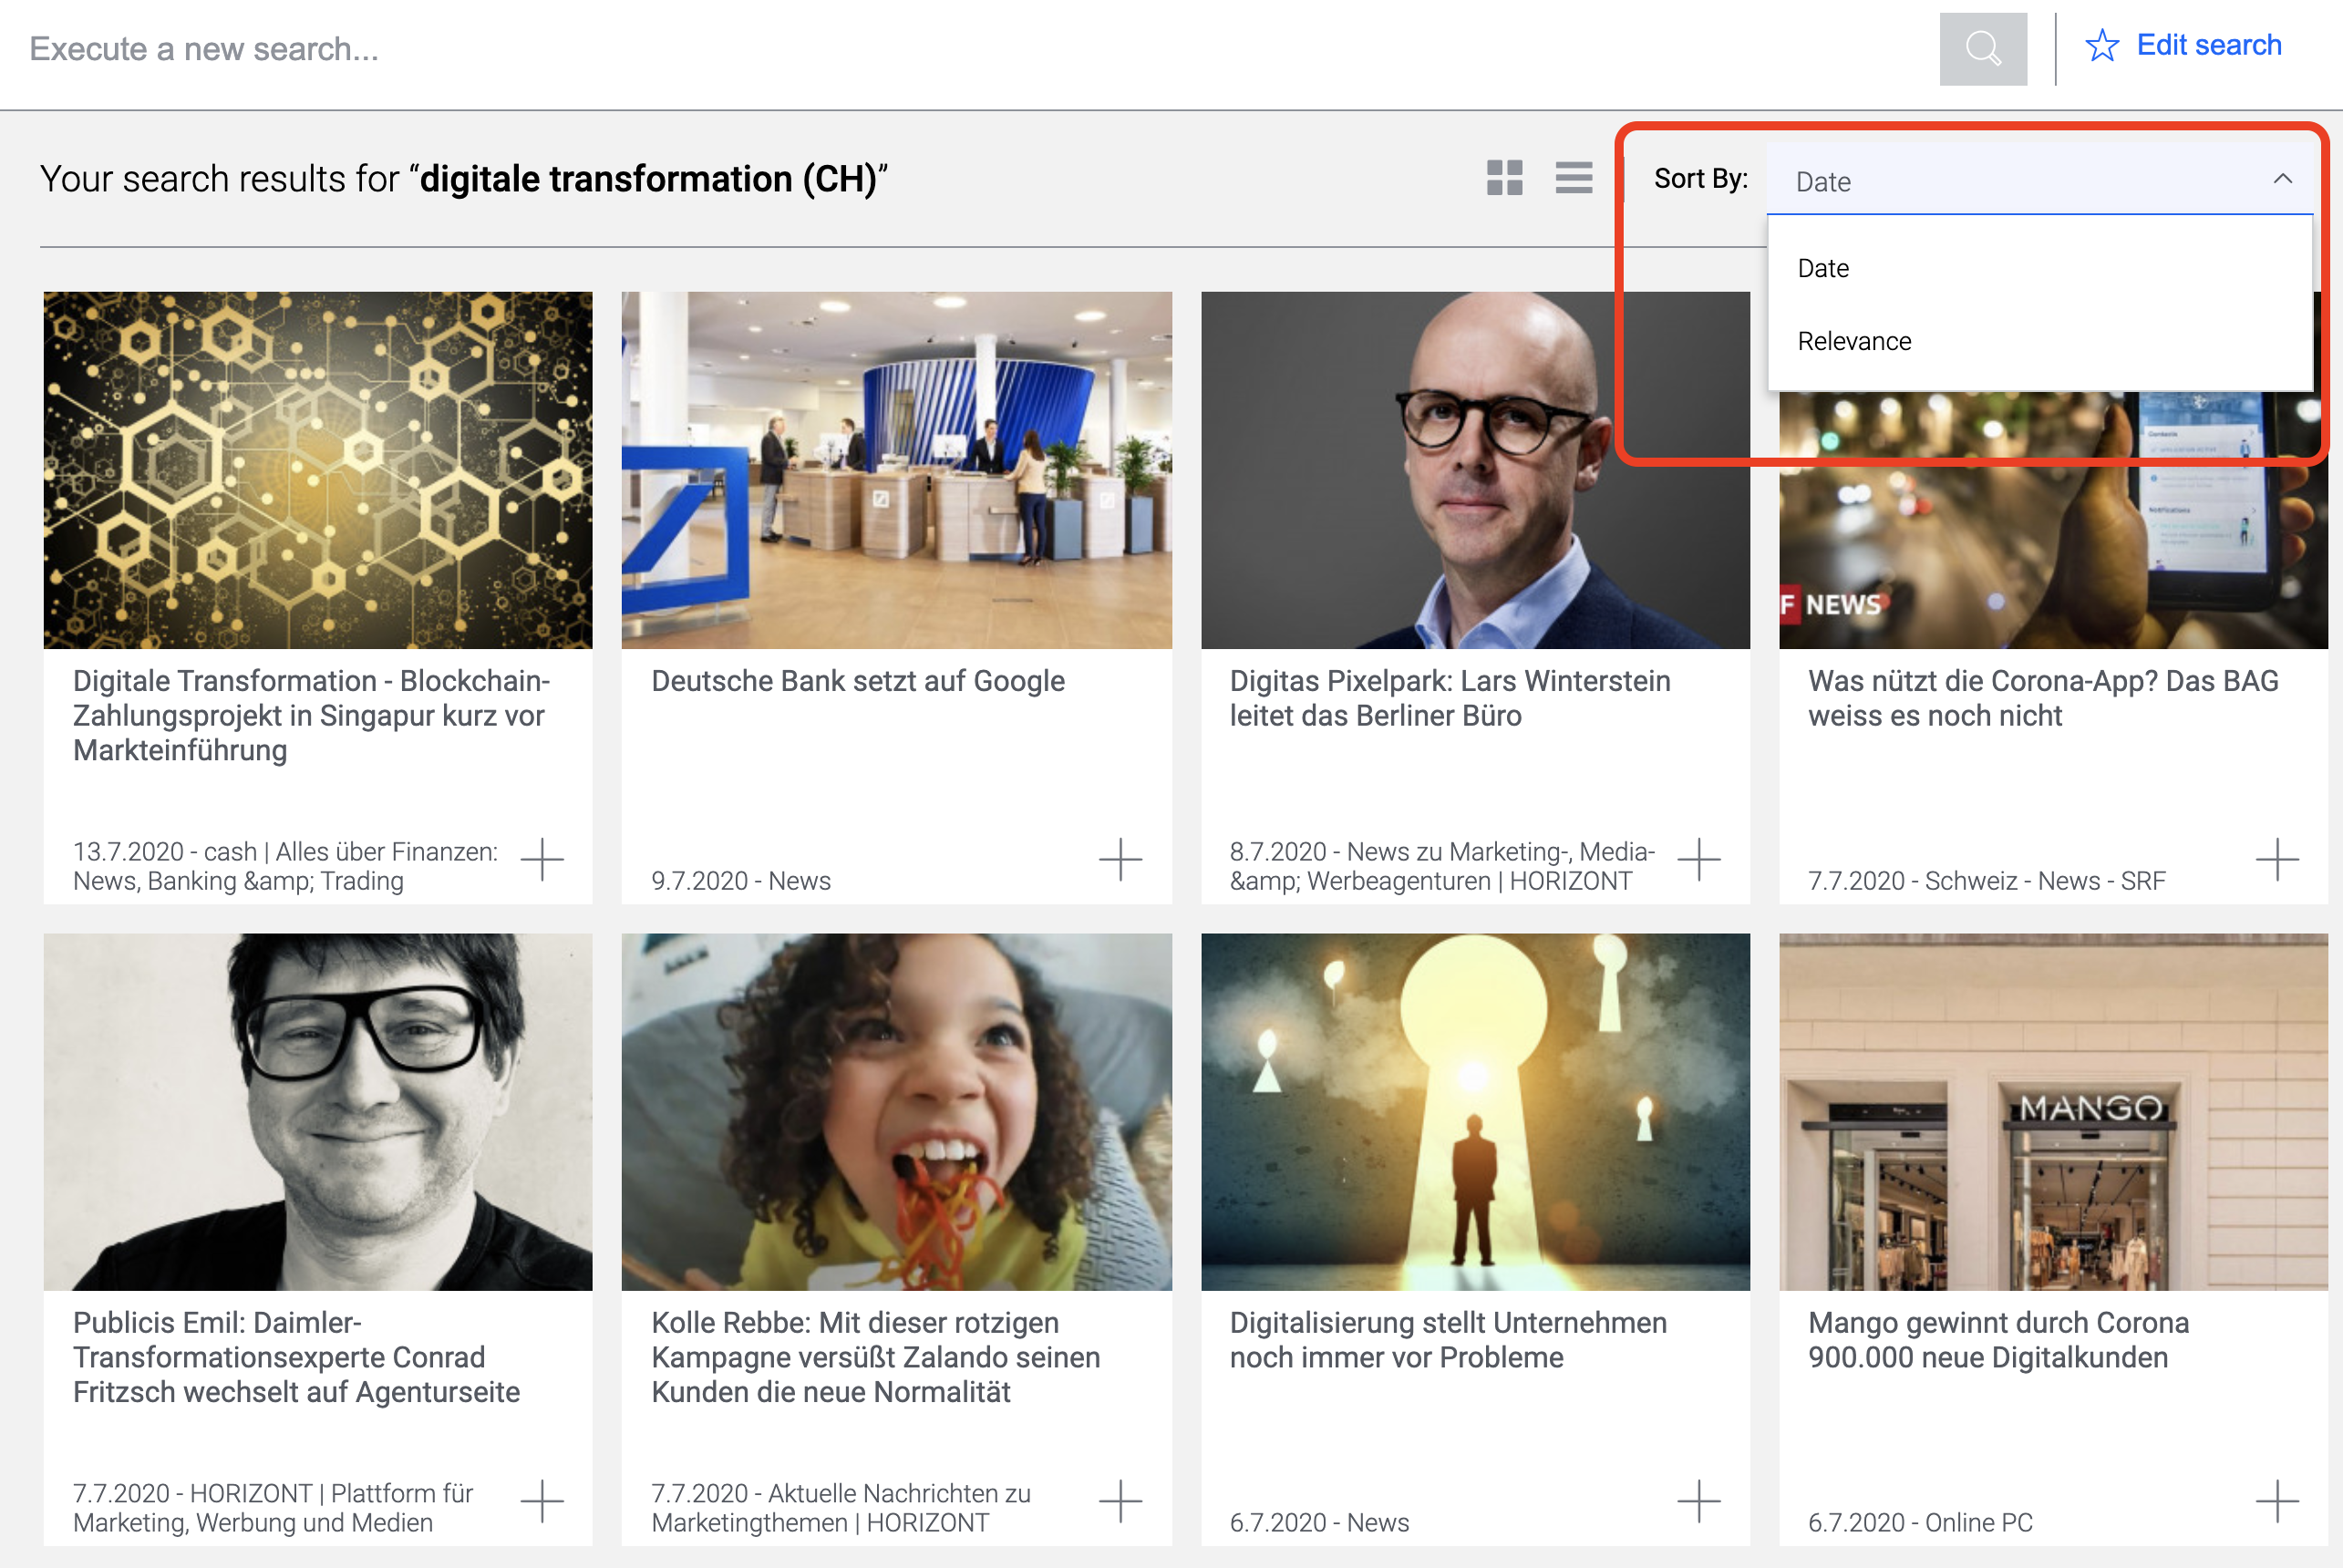Click the glowing keyhole illustration thumbnail
The height and width of the screenshot is (1568, 2343).
pyautogui.click(x=1475, y=1112)
